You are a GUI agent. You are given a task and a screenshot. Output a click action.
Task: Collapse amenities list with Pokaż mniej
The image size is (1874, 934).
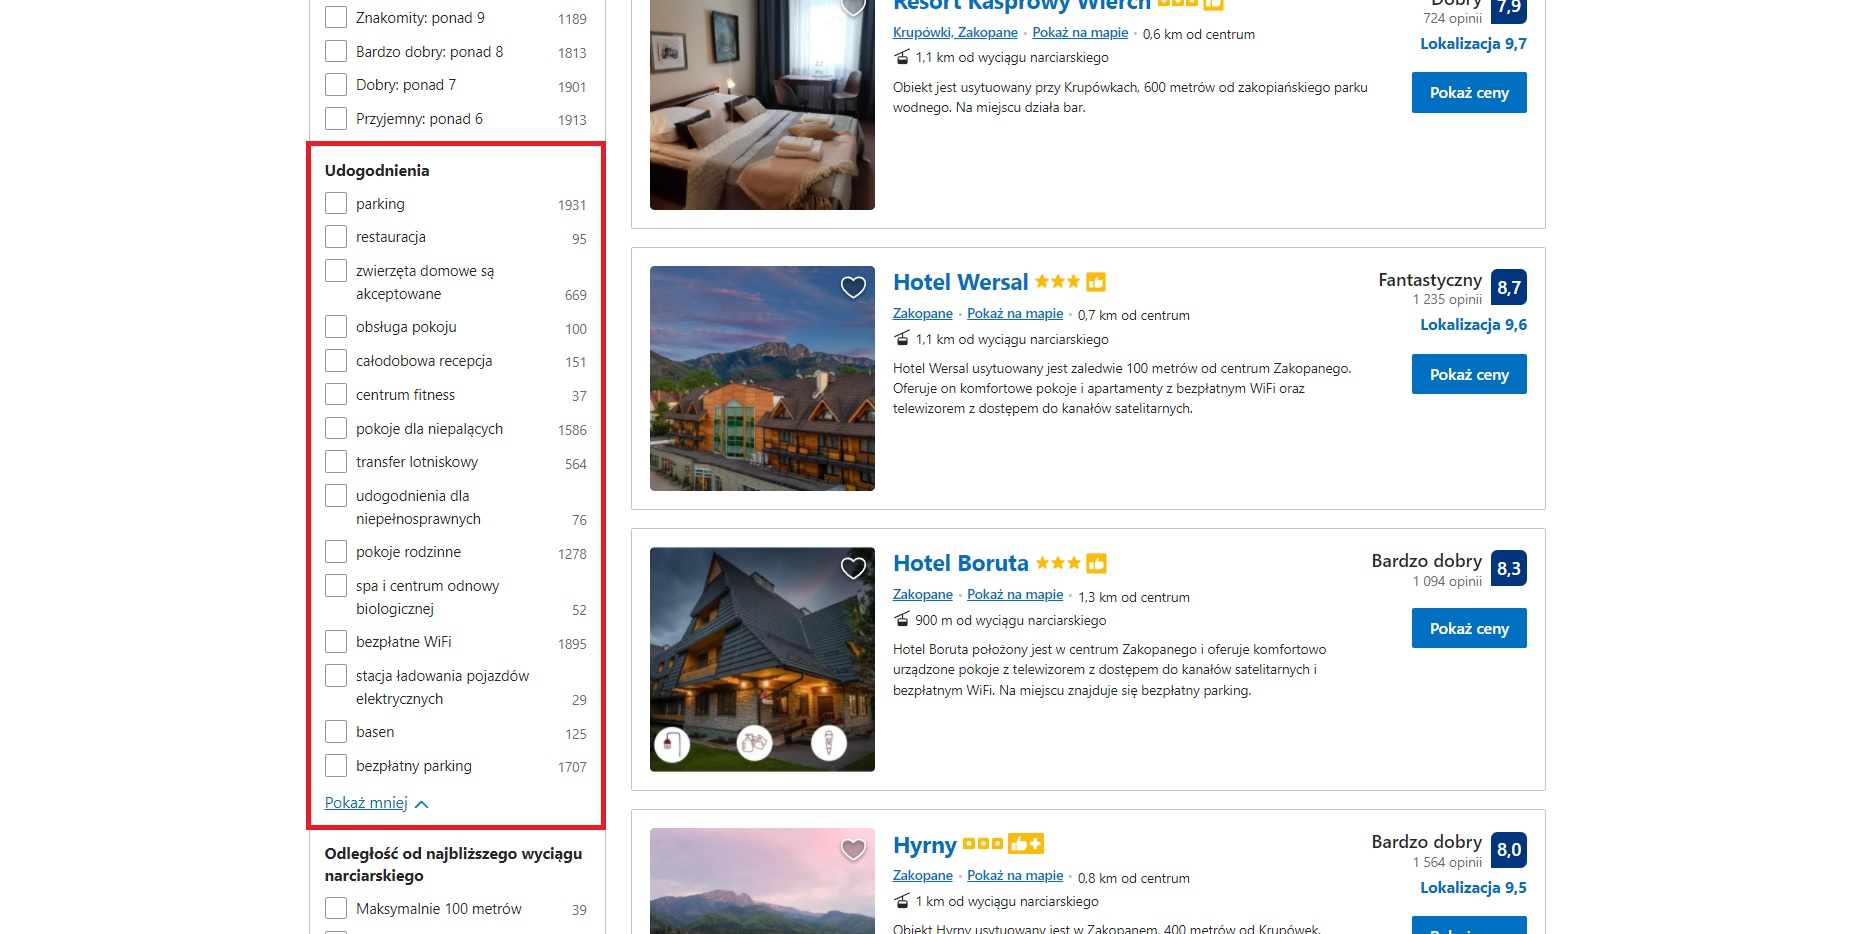[376, 803]
